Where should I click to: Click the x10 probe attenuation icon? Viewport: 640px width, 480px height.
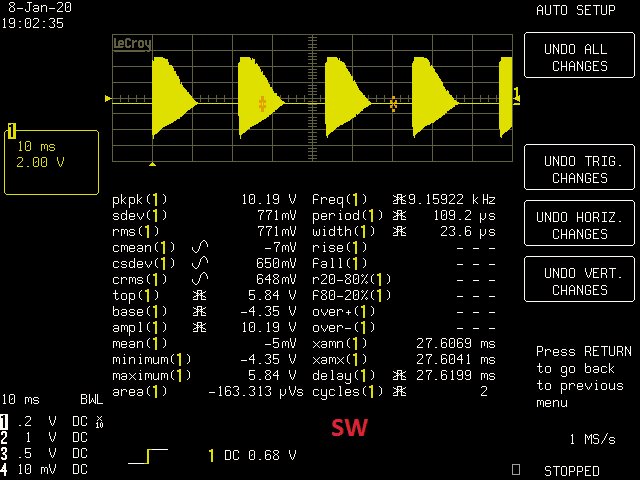pos(99,422)
